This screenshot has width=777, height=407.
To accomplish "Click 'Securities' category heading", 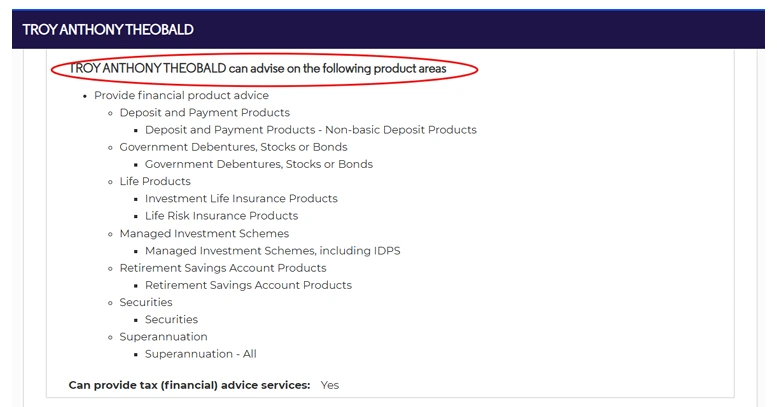I will point(146,302).
